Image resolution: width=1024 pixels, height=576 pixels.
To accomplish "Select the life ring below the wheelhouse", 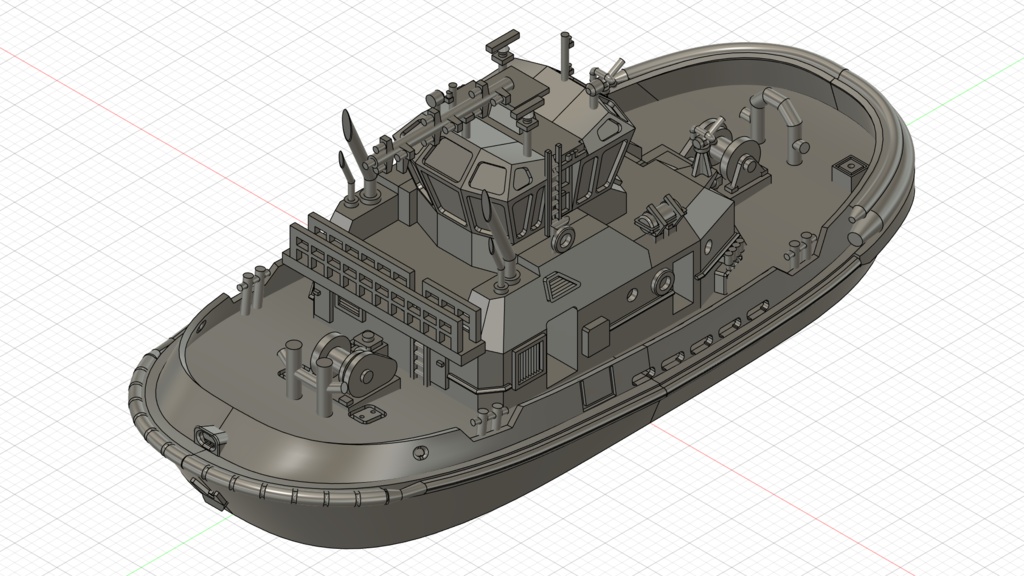I will pyautogui.click(x=563, y=240).
